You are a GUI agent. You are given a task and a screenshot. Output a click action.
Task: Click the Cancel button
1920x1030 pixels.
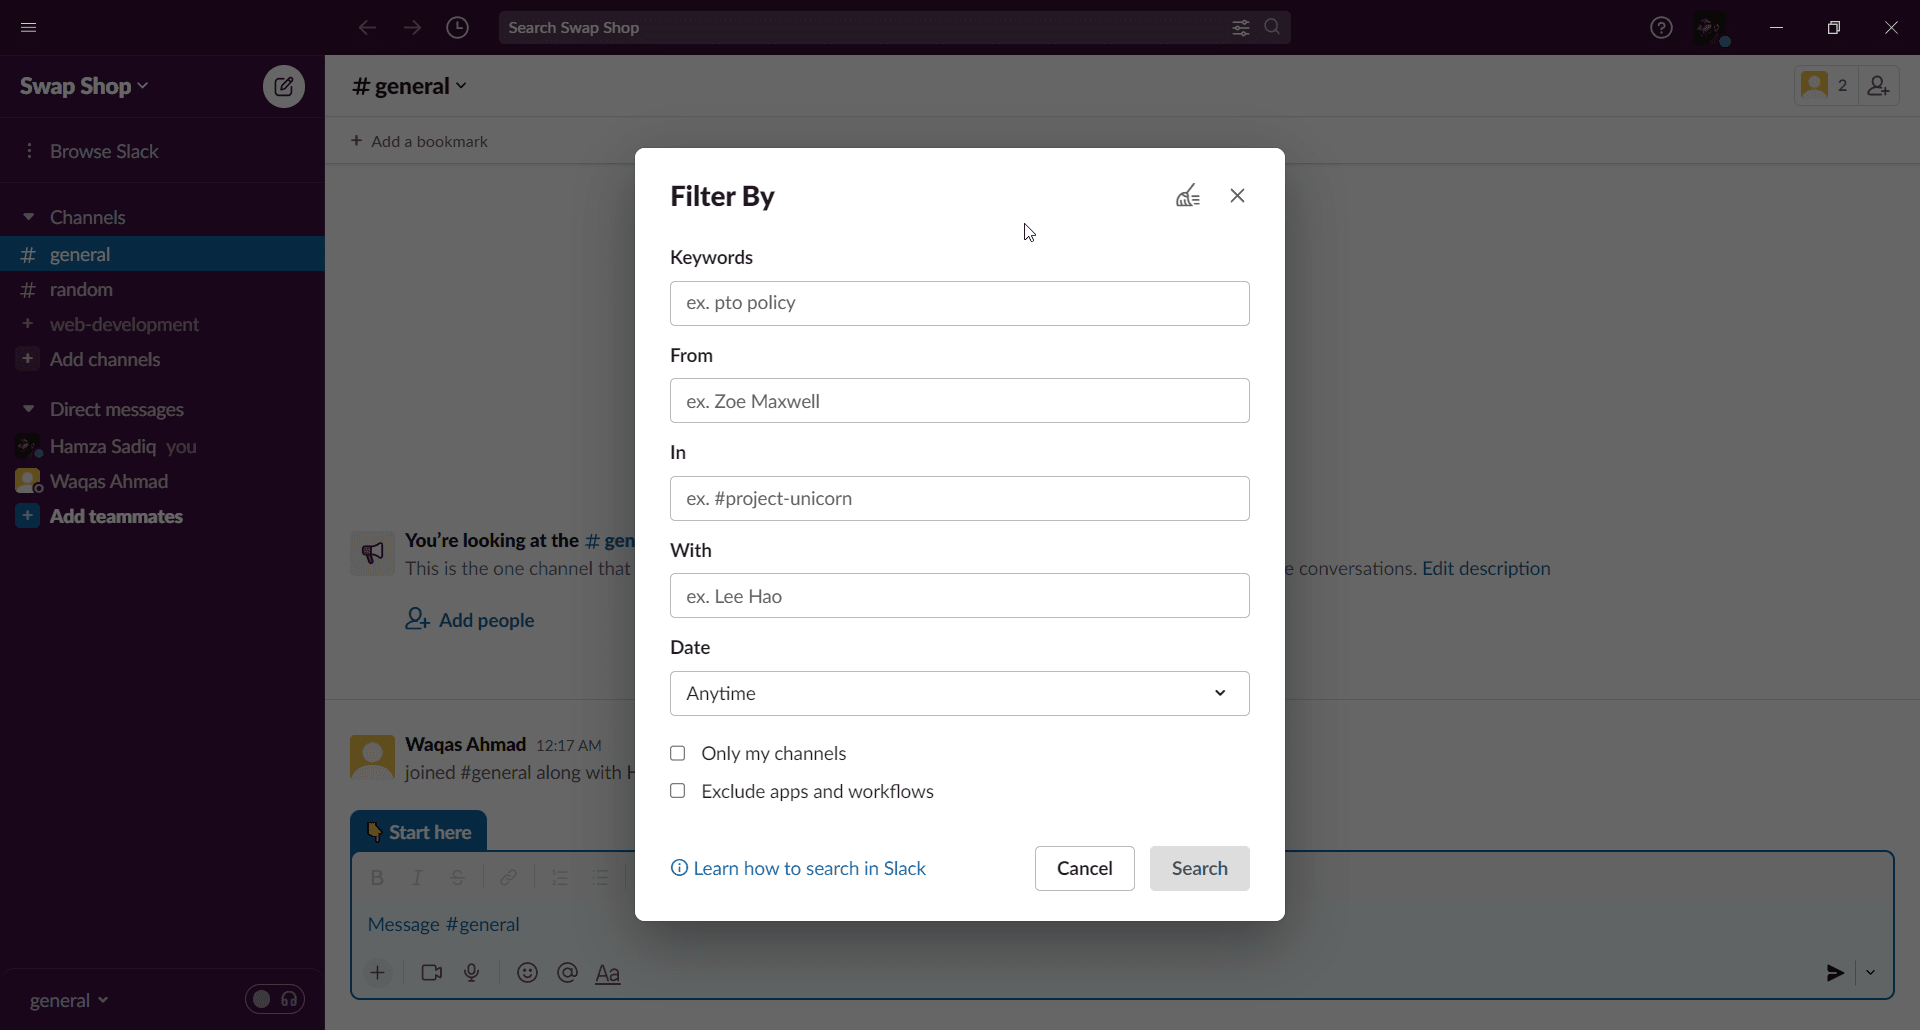[x=1085, y=868]
